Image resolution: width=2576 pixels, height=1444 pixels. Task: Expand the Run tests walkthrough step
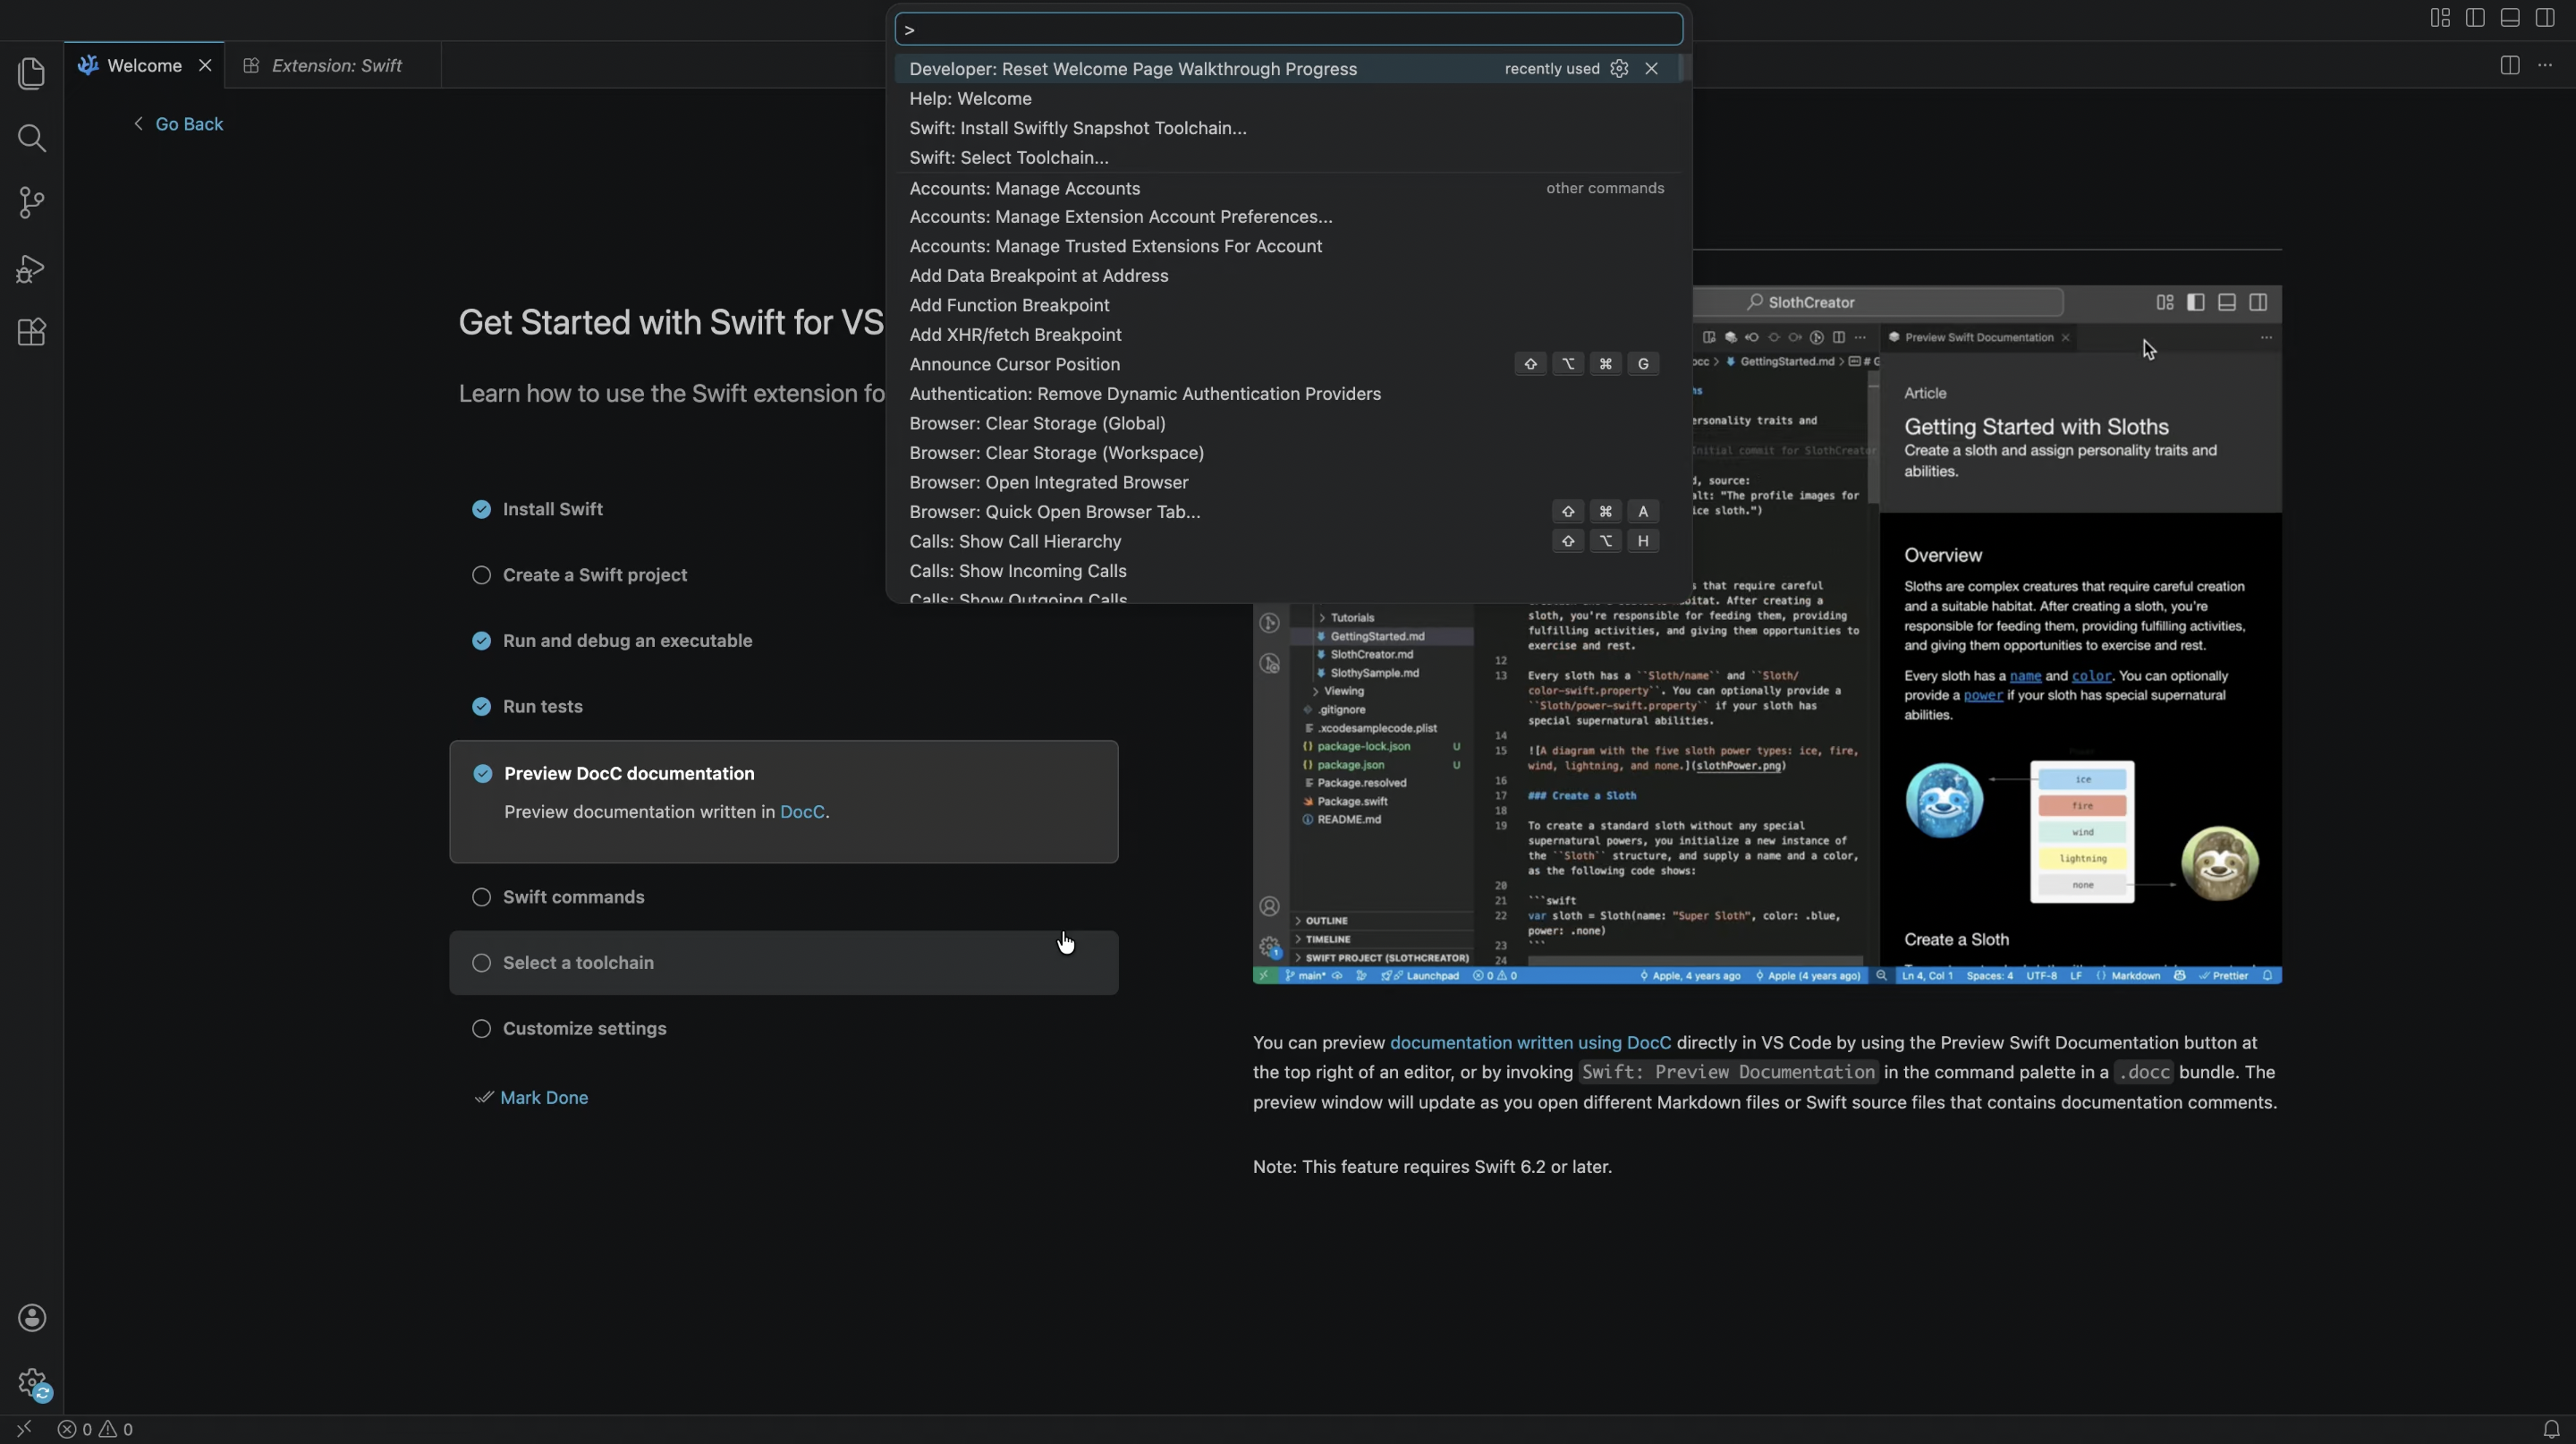click(x=784, y=707)
